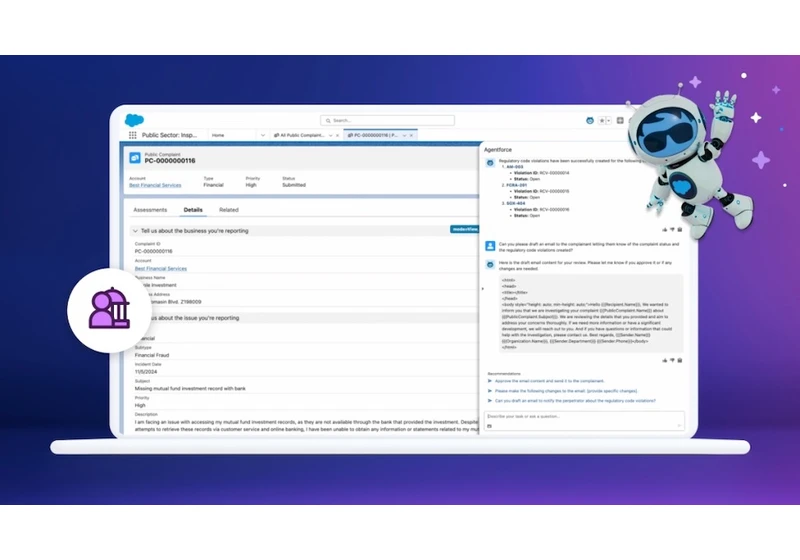The image size is (800, 560).
Task: Thumbs down the draft email response
Action: [672, 360]
